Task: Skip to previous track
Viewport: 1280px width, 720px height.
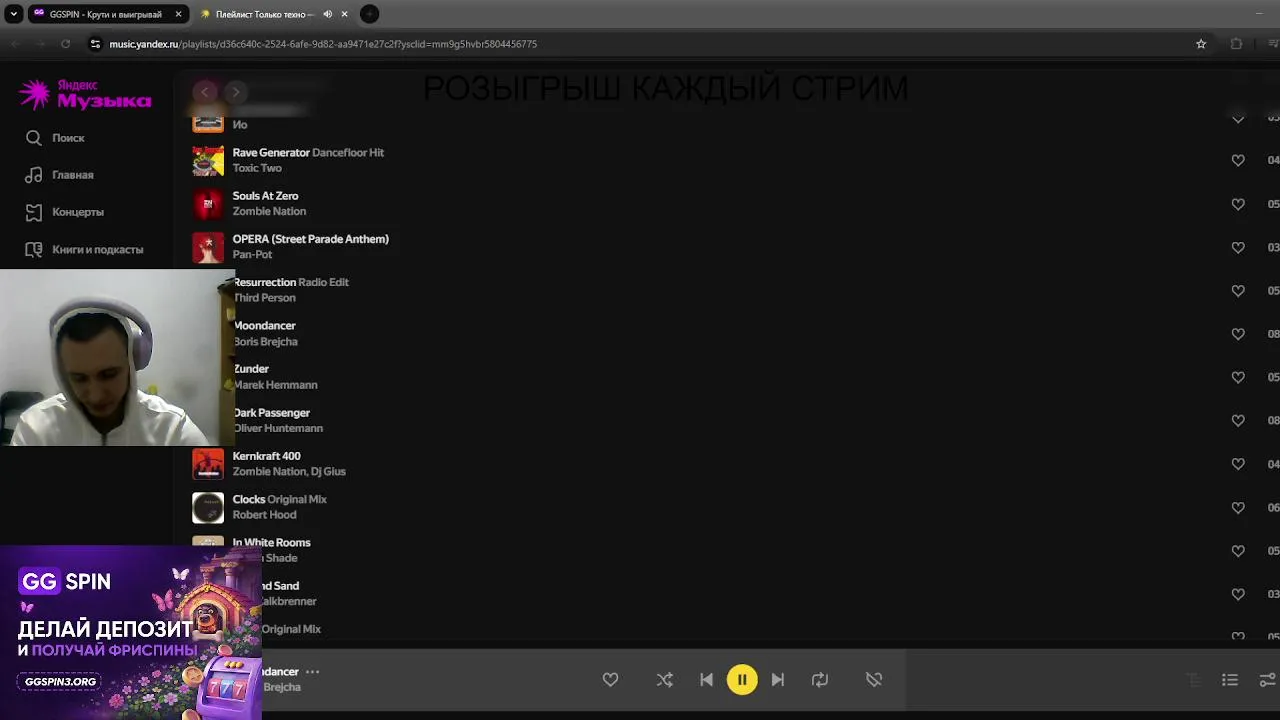Action: point(706,679)
